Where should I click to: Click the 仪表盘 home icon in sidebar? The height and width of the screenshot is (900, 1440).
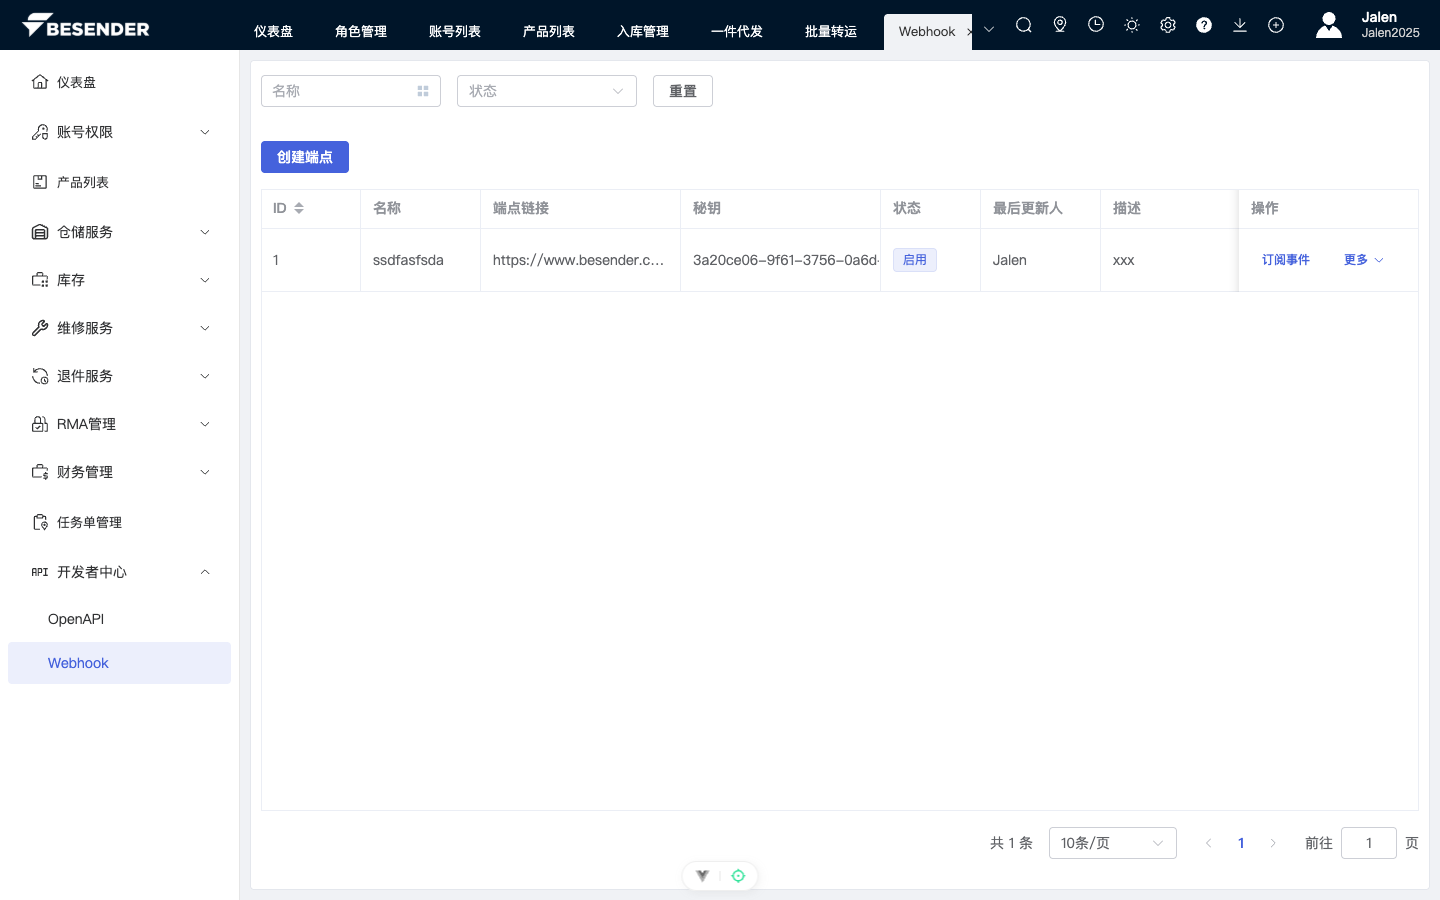tap(40, 82)
